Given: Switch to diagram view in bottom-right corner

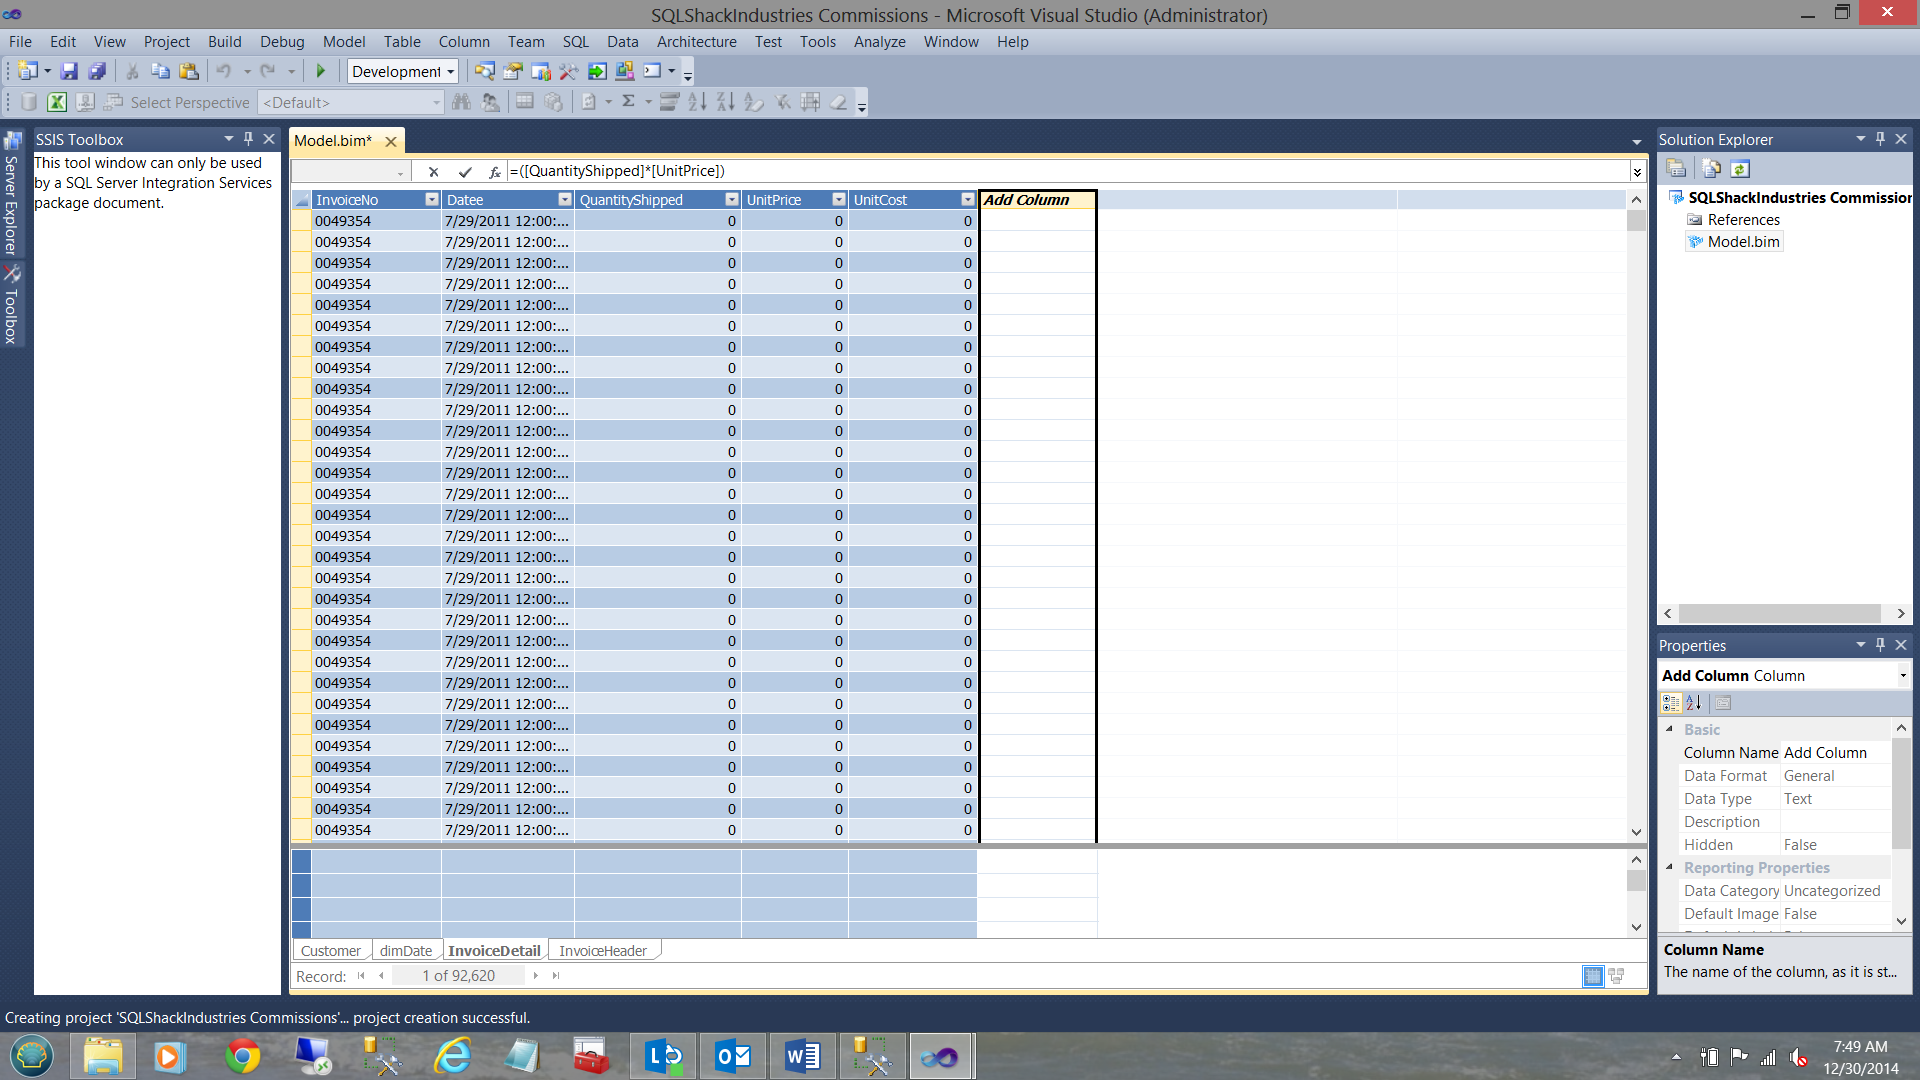Looking at the screenshot, I should point(1617,976).
